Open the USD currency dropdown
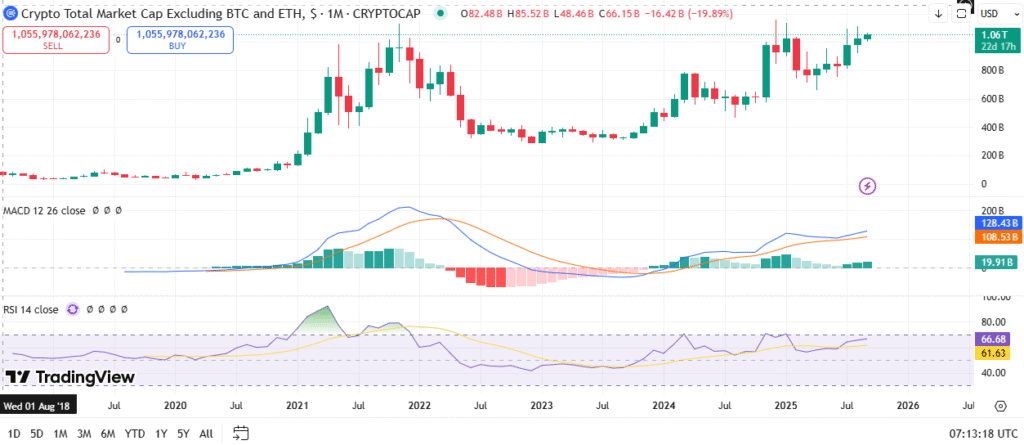1024x445 pixels. 997,14
